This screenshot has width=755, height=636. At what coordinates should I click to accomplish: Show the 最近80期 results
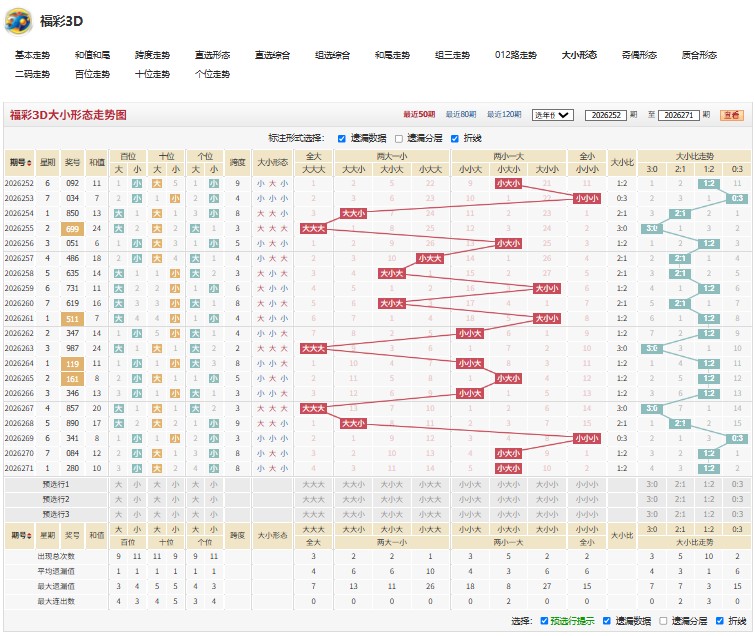pyautogui.click(x=461, y=115)
